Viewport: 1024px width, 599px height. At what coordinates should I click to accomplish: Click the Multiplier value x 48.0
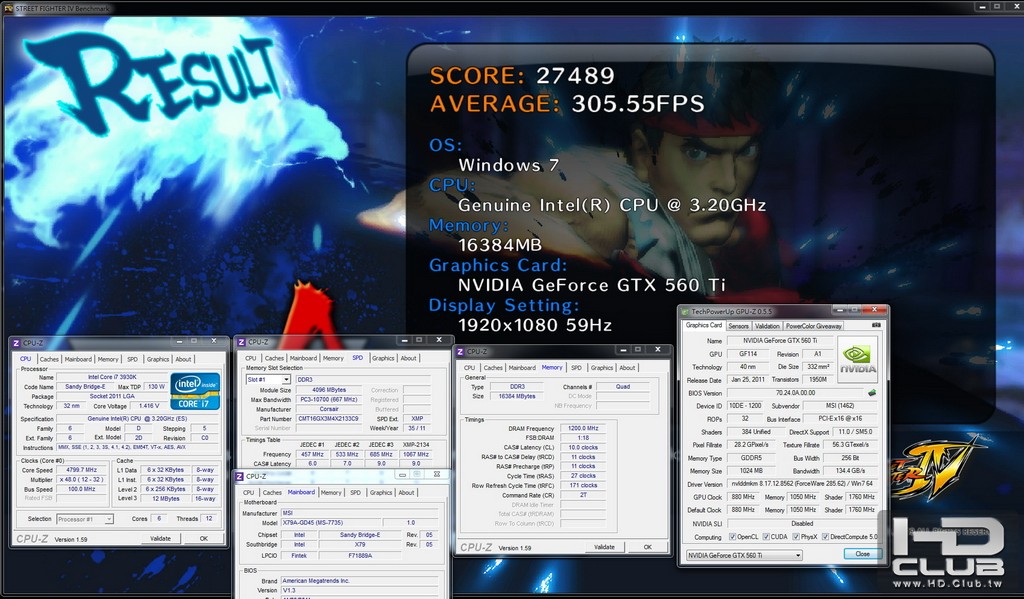click(82, 479)
